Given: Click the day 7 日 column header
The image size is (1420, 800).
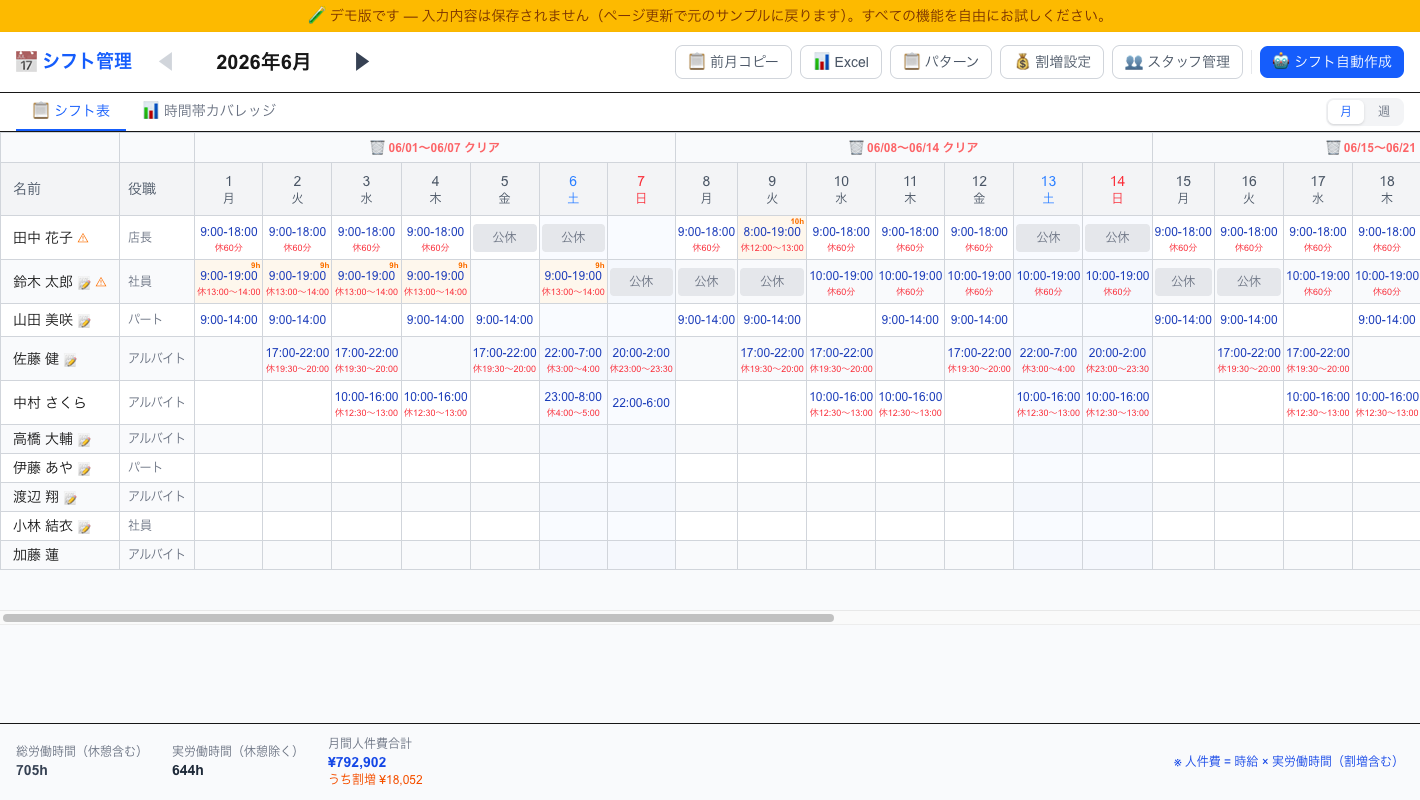Looking at the screenshot, I should 641,189.
